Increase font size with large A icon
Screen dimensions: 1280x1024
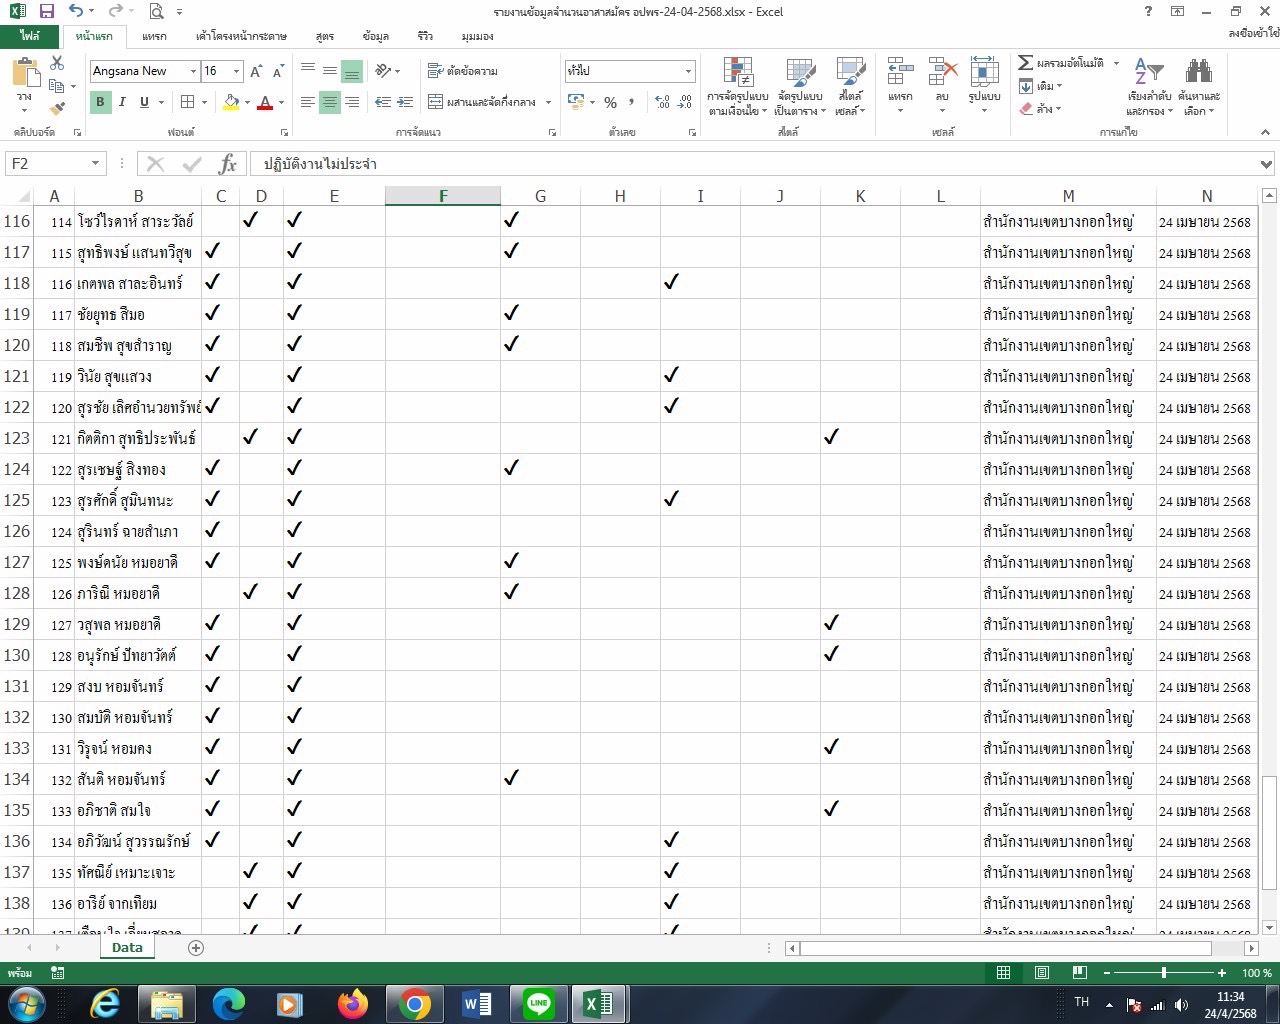(257, 71)
